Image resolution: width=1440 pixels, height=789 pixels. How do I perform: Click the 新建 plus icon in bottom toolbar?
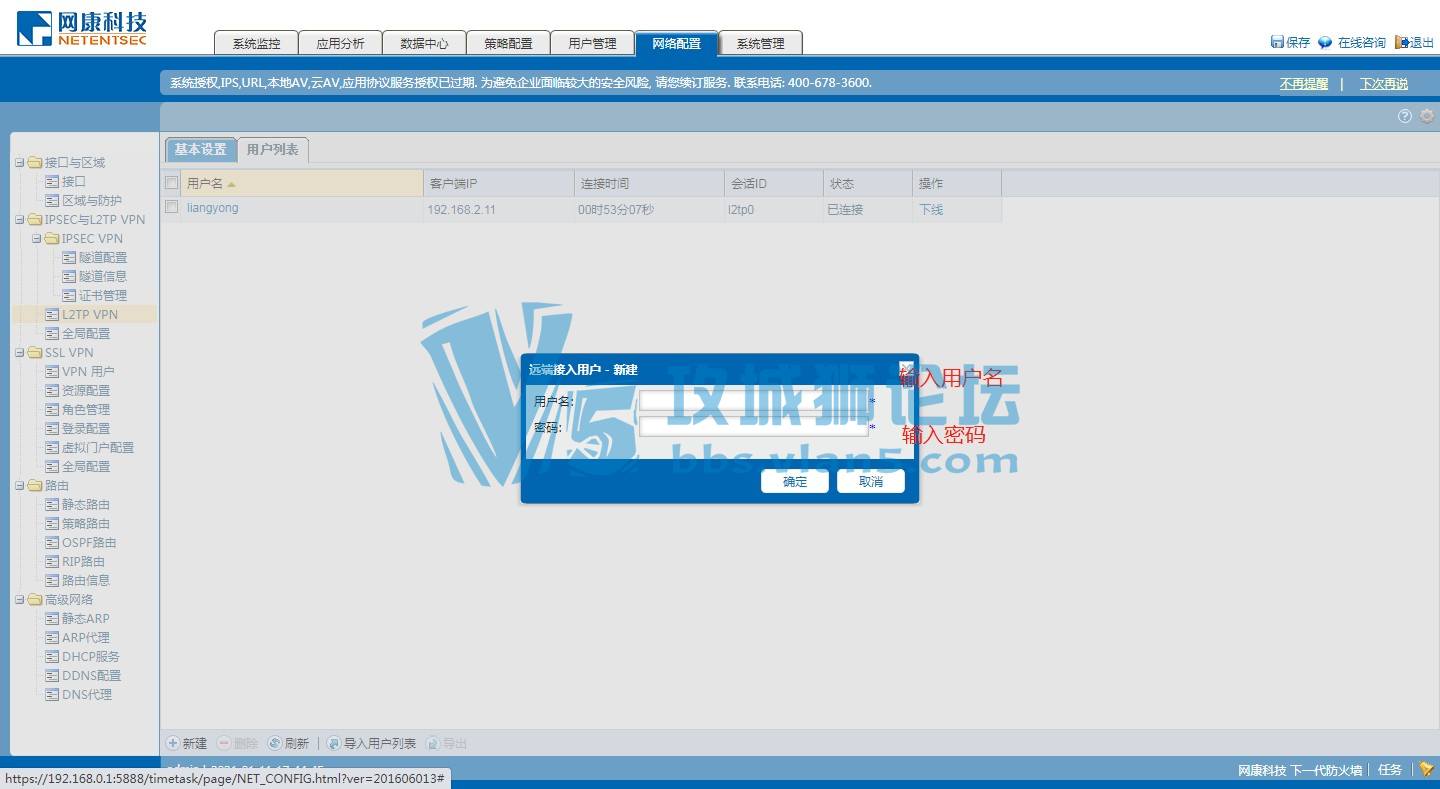173,743
